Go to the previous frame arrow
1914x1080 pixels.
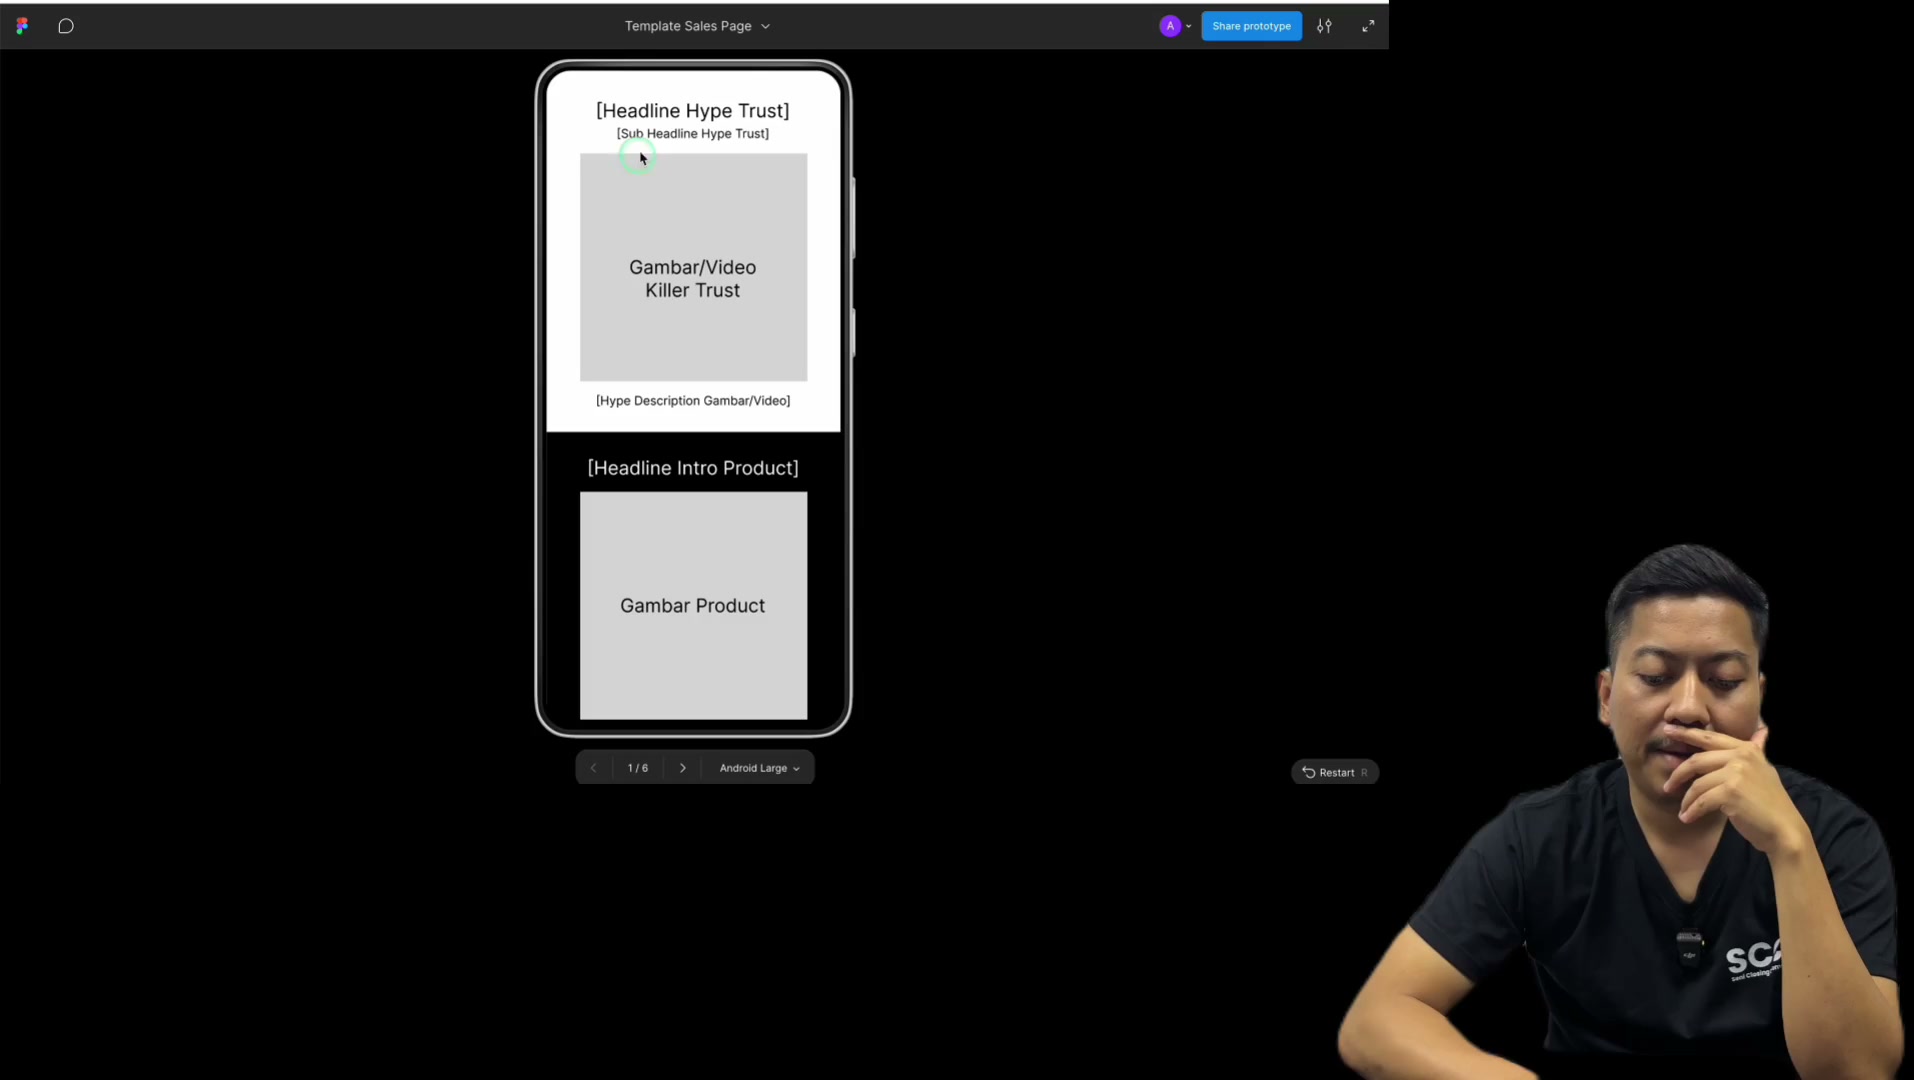pyautogui.click(x=593, y=768)
